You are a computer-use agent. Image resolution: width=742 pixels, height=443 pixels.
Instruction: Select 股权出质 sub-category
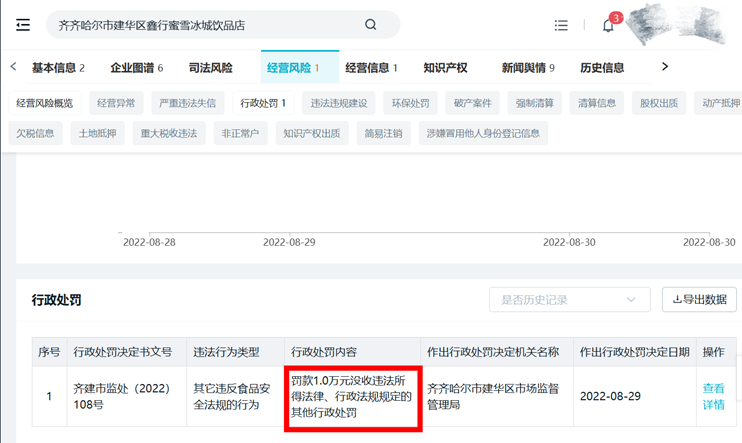click(659, 103)
